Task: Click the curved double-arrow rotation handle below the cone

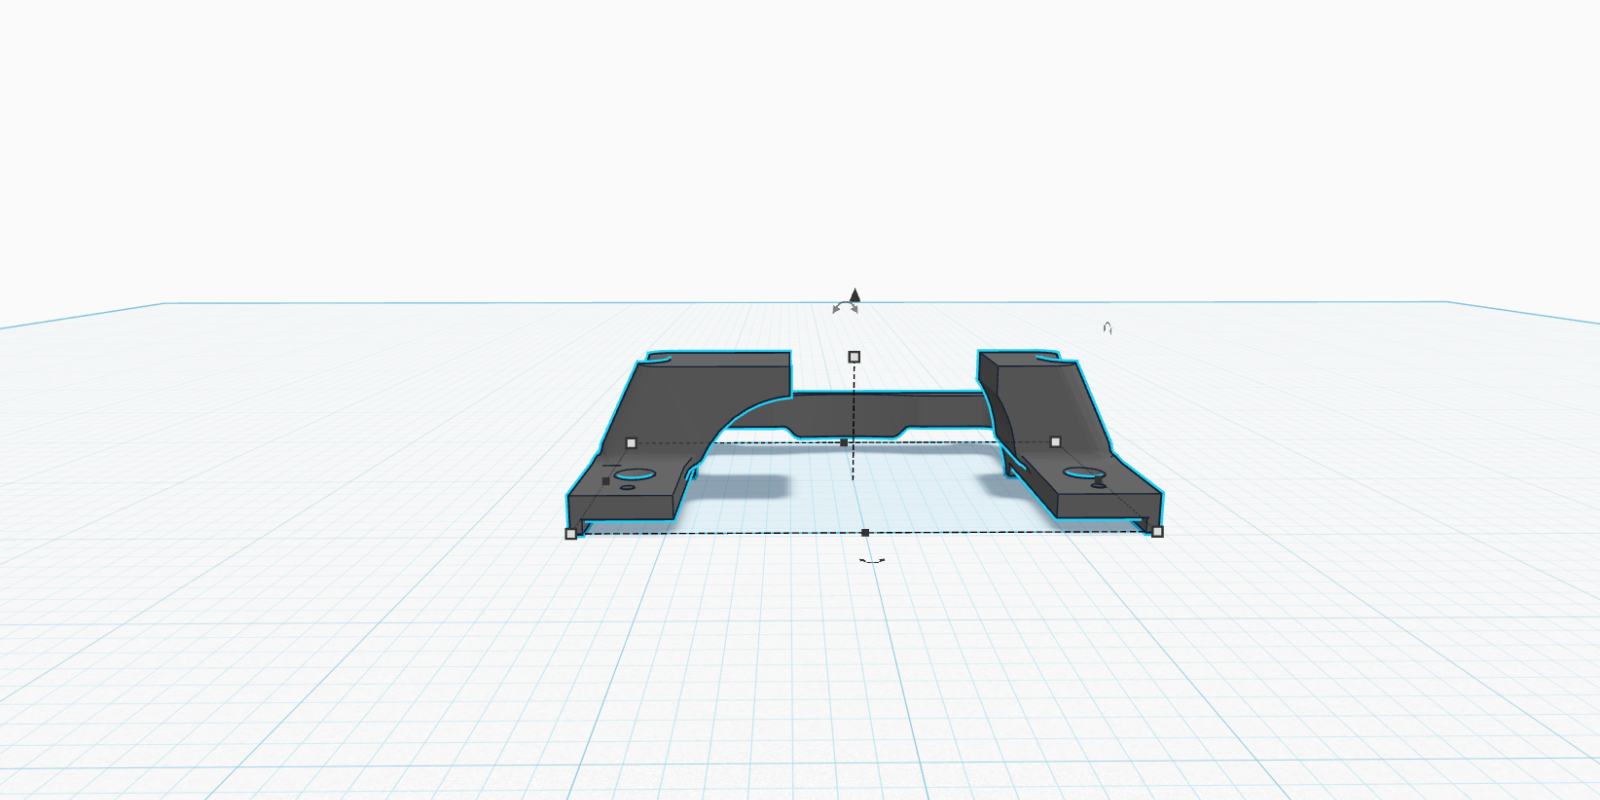Action: 846,308
